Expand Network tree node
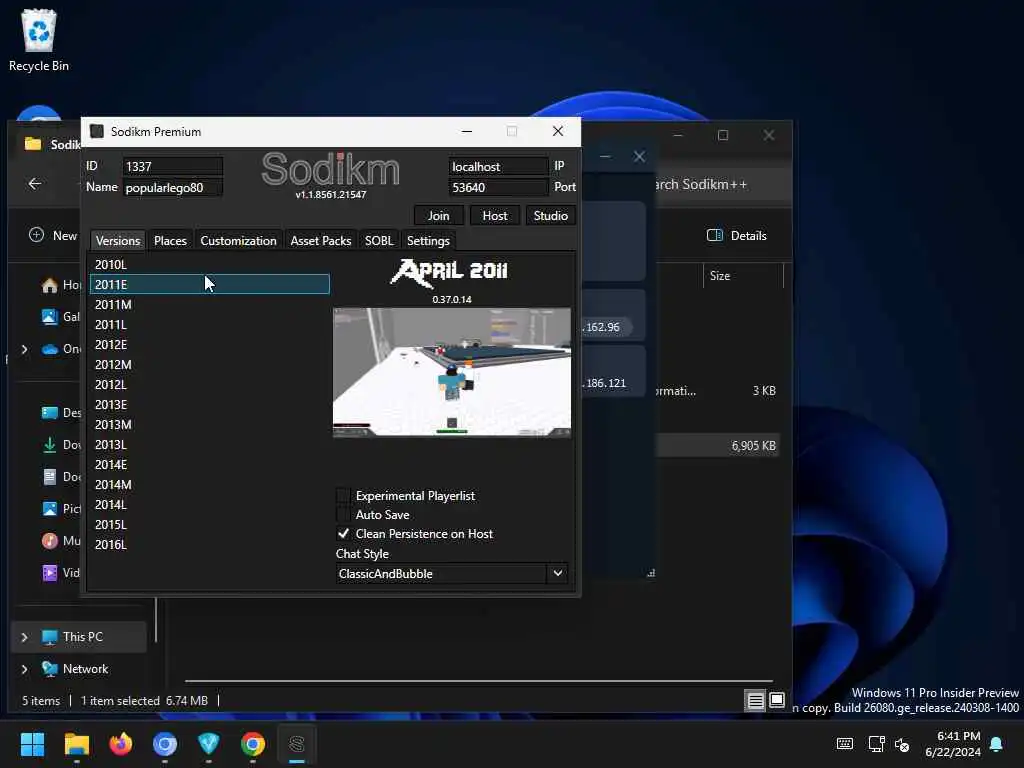Screen dimensions: 1024x768 pyautogui.click(x=25, y=669)
